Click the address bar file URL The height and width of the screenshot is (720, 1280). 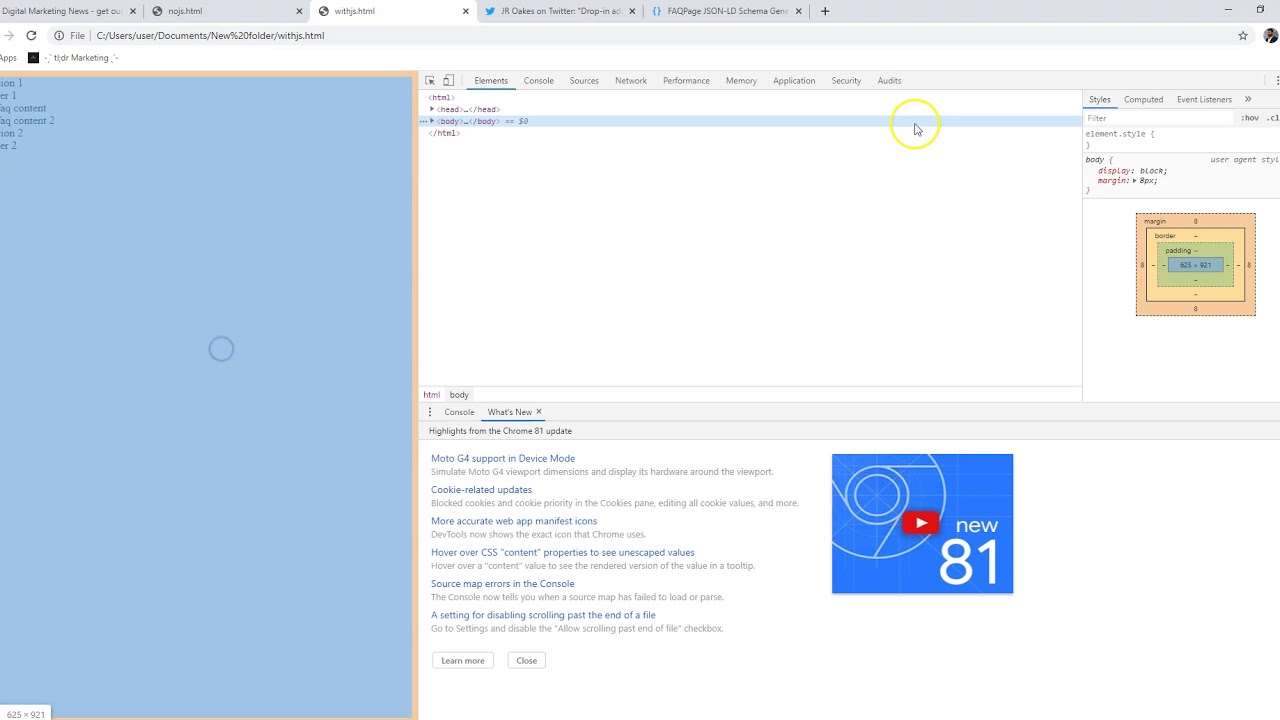(210, 36)
